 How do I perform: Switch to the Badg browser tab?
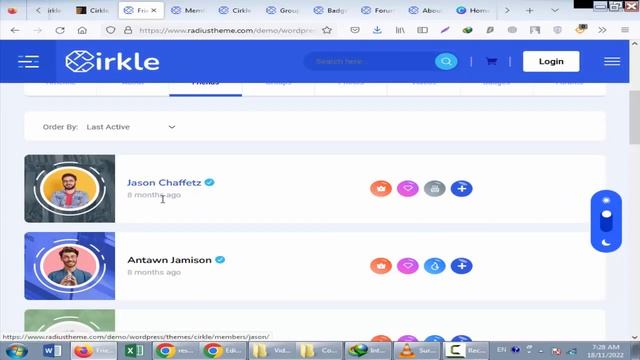point(331,11)
